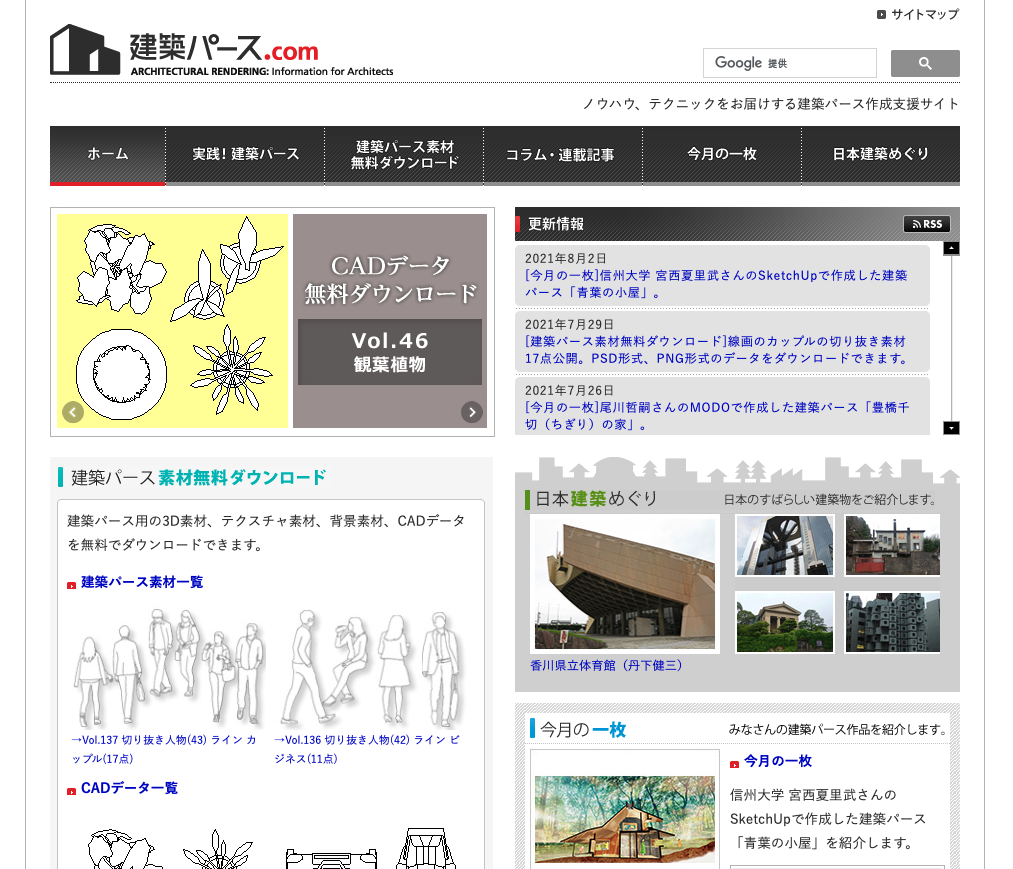Open 建築パース素材無料ダウンロード menu item
The image size is (1013, 869).
(x=404, y=154)
